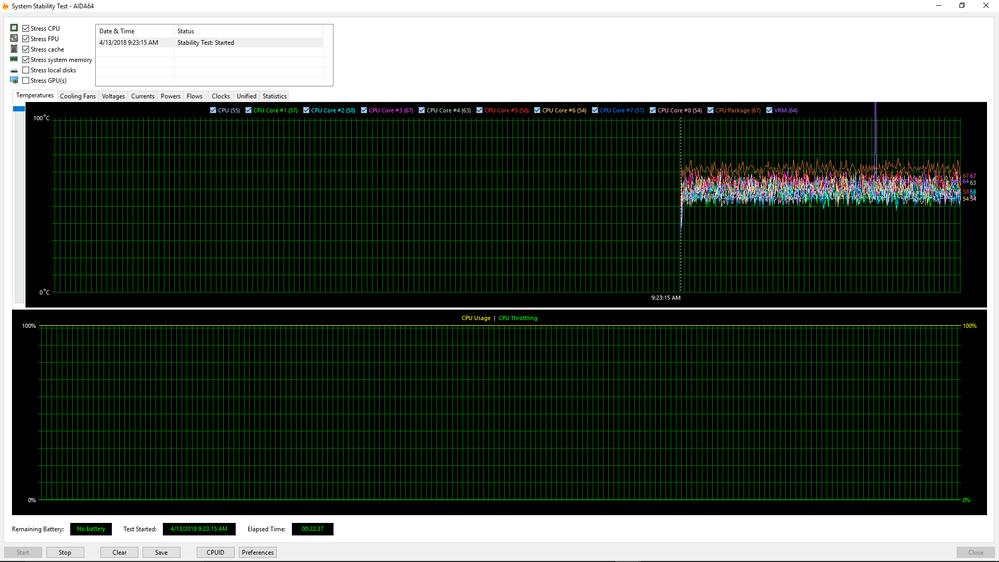The width and height of the screenshot is (999, 562).
Task: Click the Elapsed Time value 00:22:37
Action: [312, 529]
